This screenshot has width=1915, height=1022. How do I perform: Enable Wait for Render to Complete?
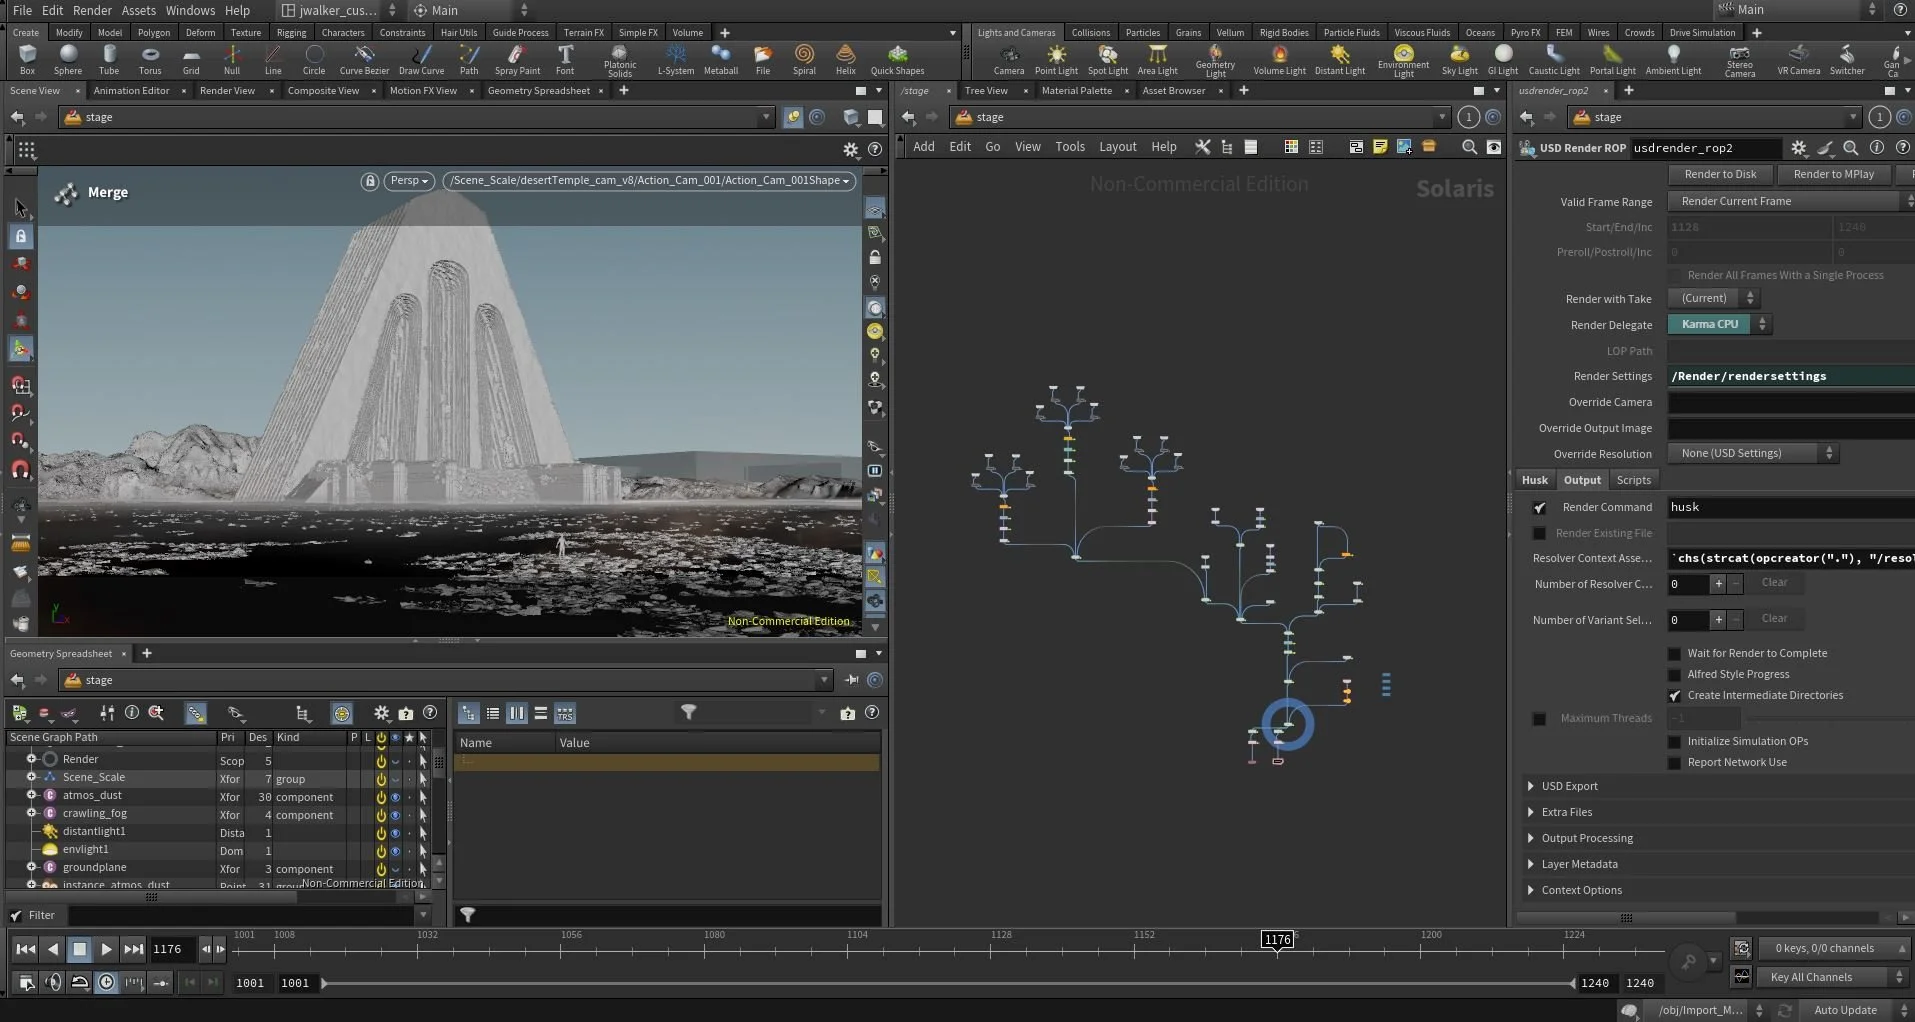(1674, 654)
